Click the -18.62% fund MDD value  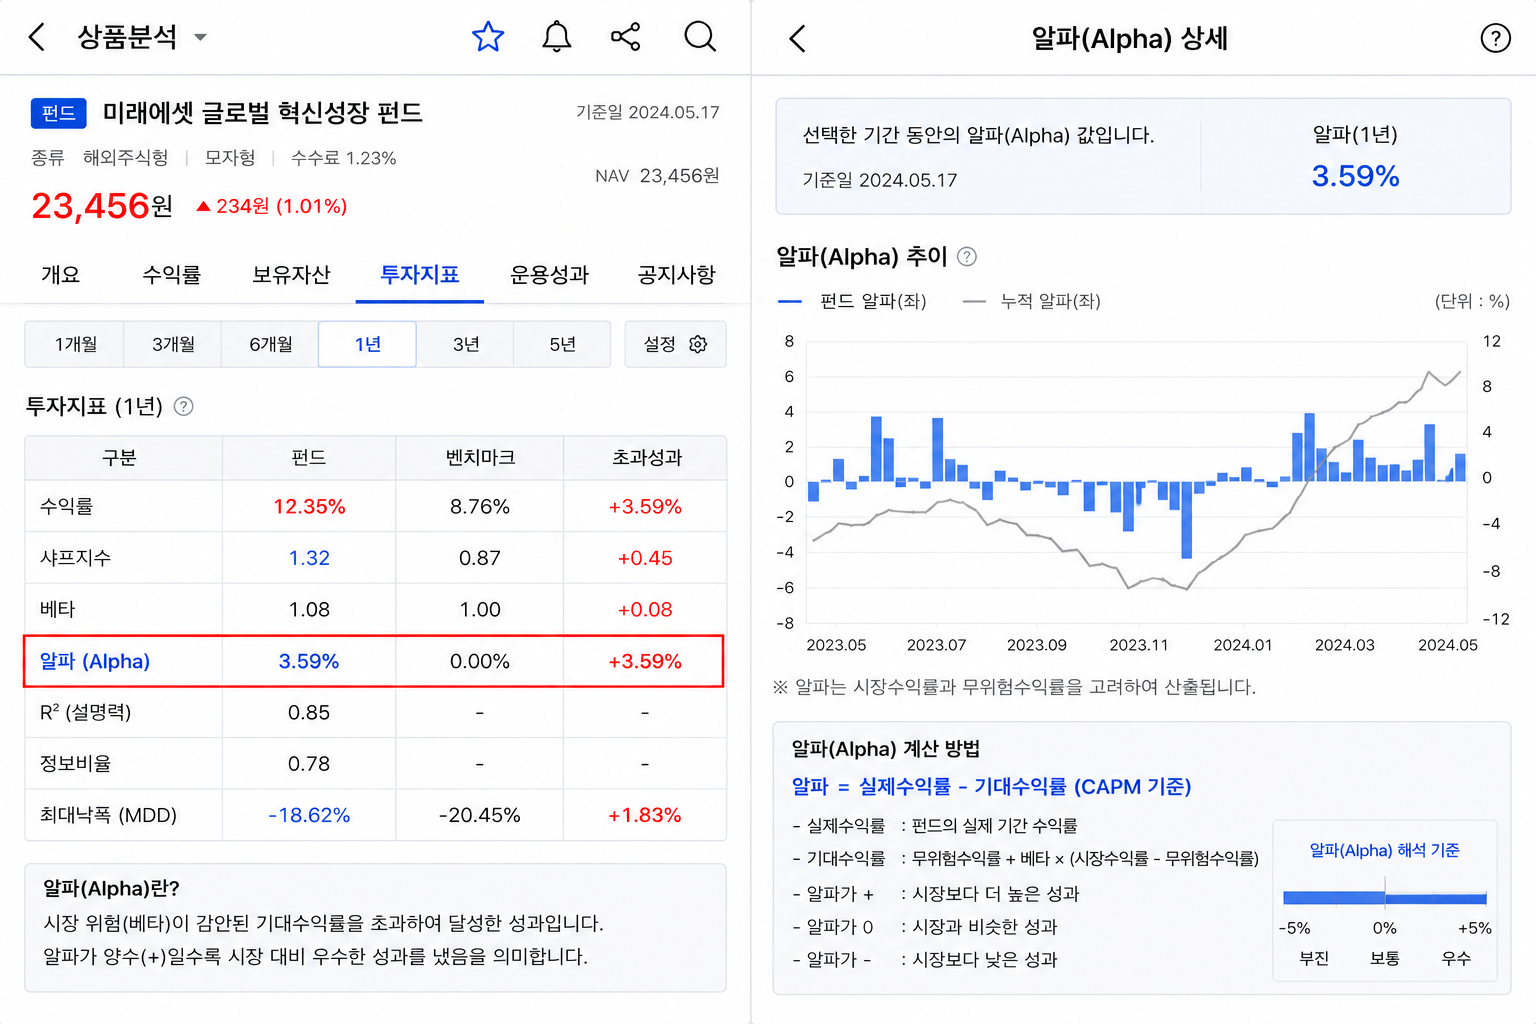(x=309, y=815)
